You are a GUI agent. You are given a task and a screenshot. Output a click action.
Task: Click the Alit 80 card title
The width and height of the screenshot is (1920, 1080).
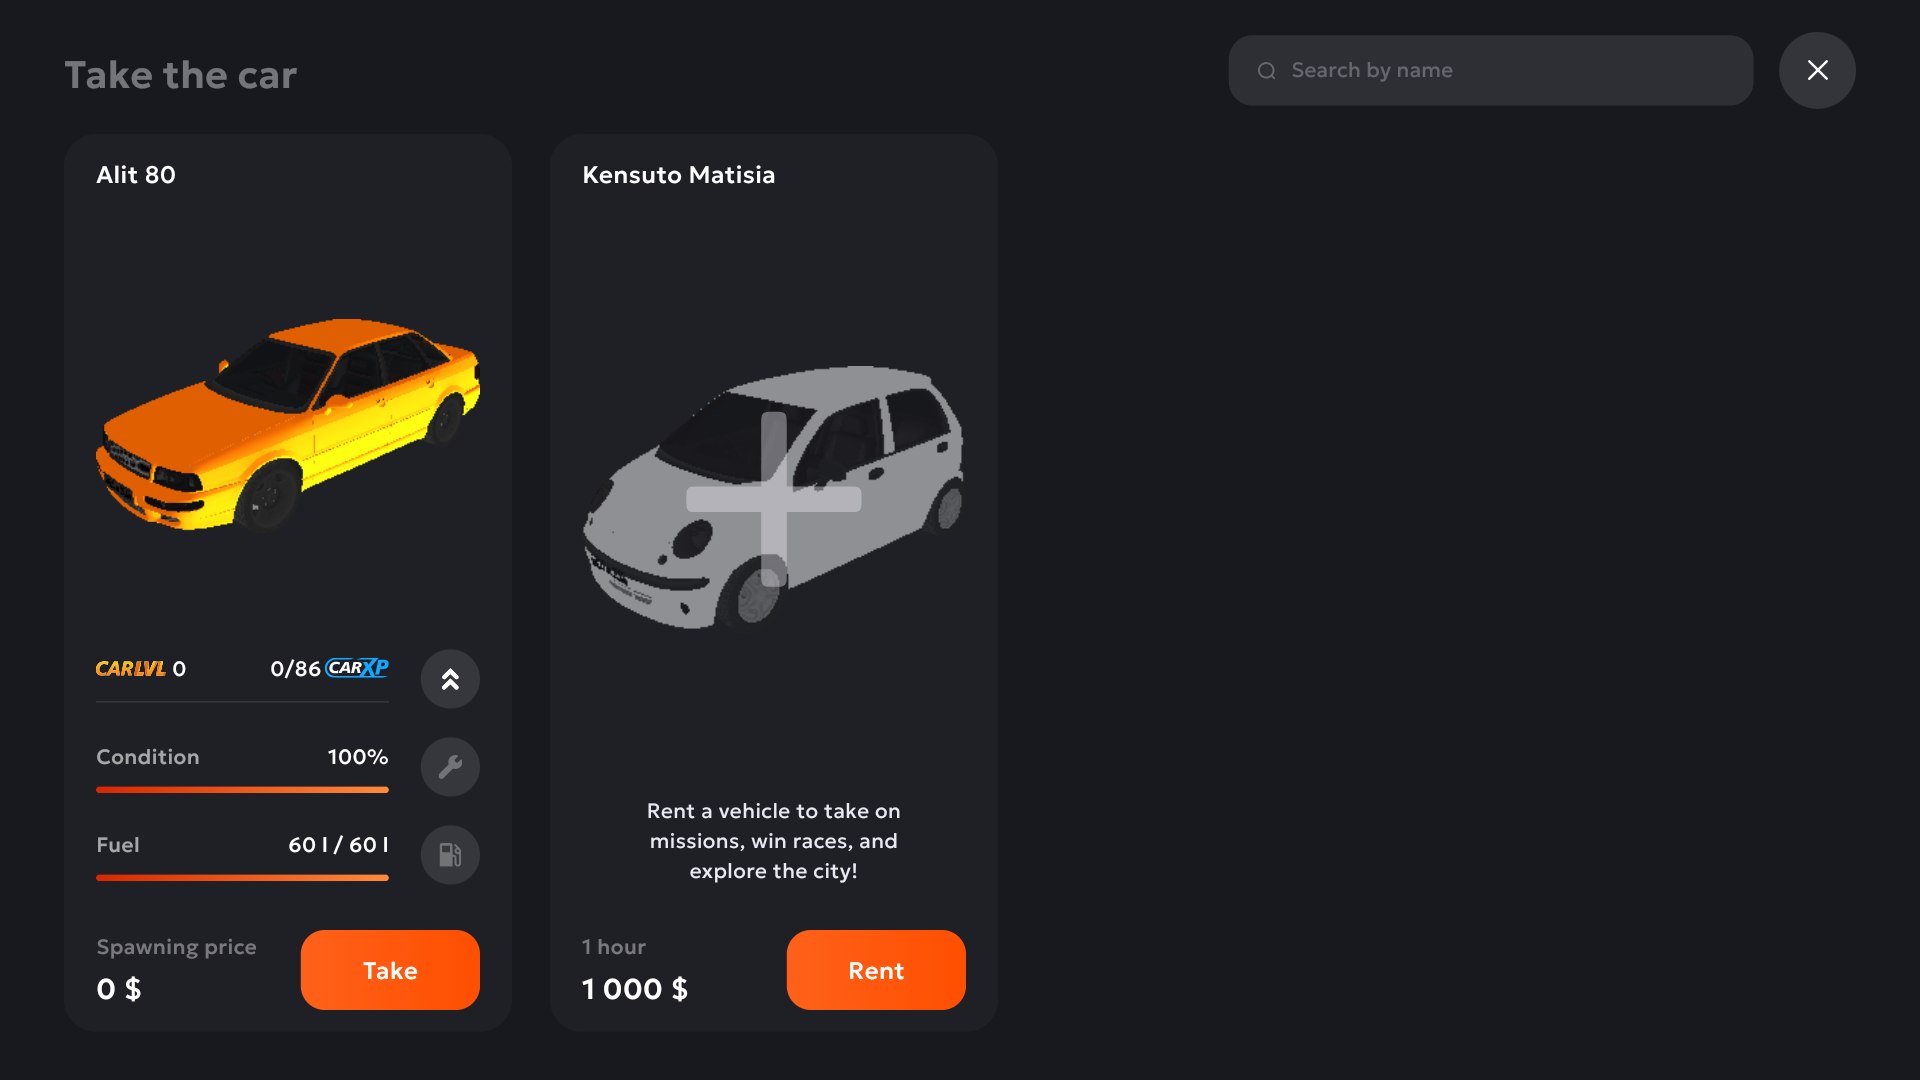(136, 175)
